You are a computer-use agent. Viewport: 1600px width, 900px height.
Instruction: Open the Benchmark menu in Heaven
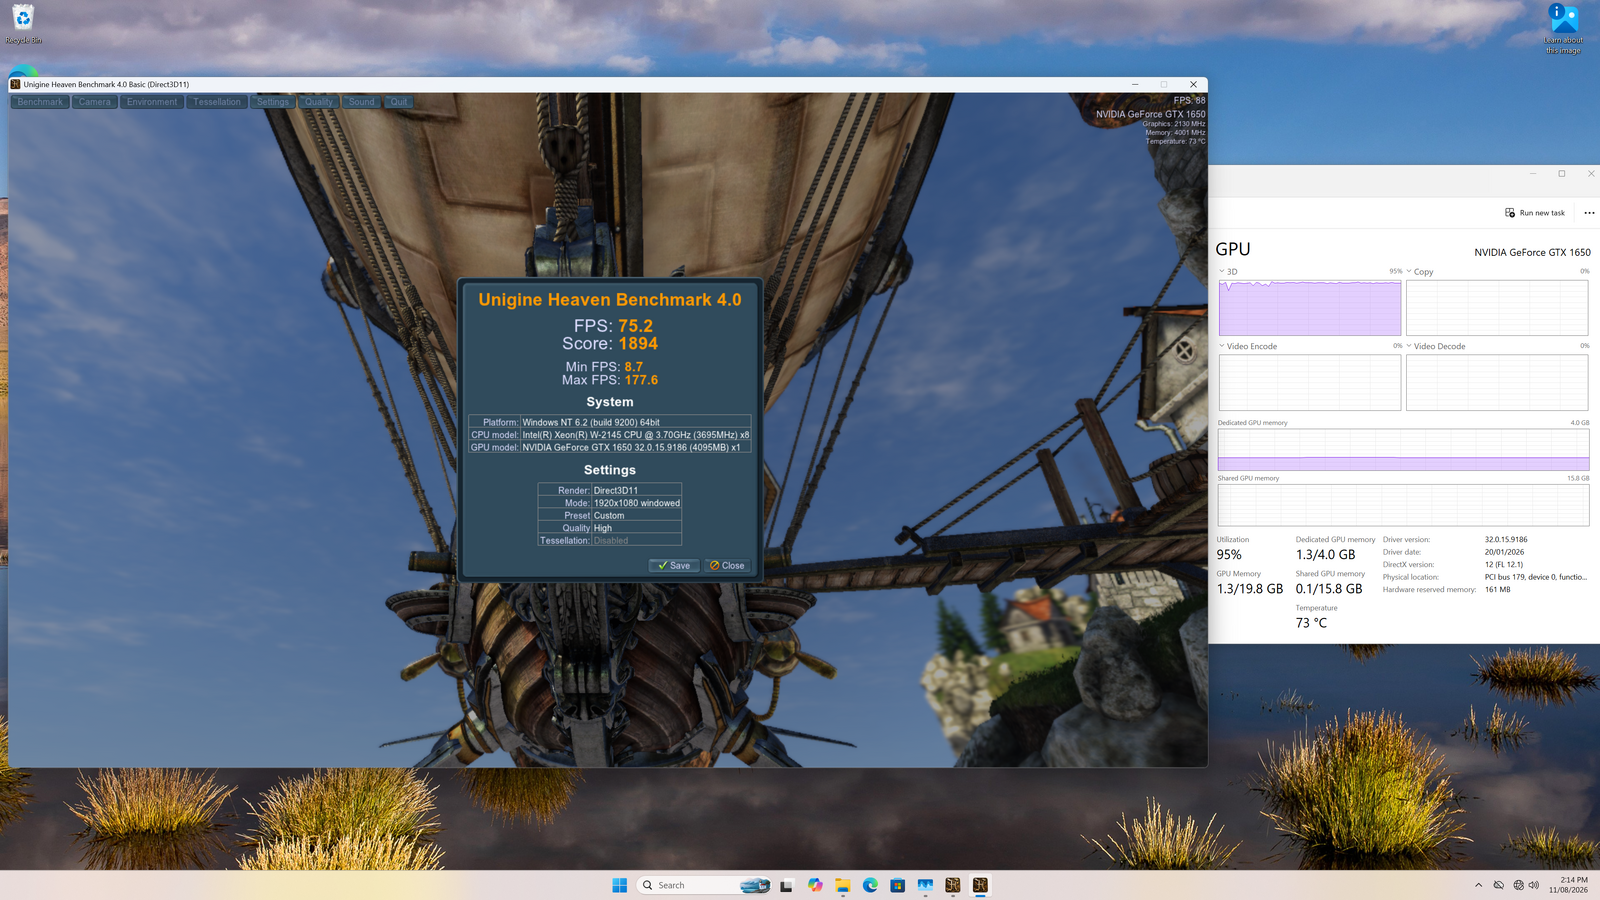[40, 102]
